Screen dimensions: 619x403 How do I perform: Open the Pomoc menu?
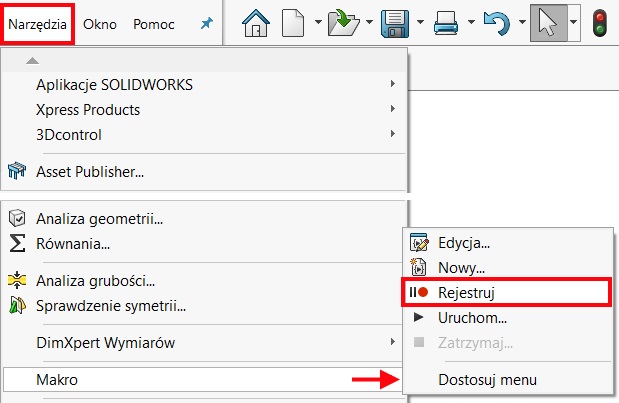point(154,24)
